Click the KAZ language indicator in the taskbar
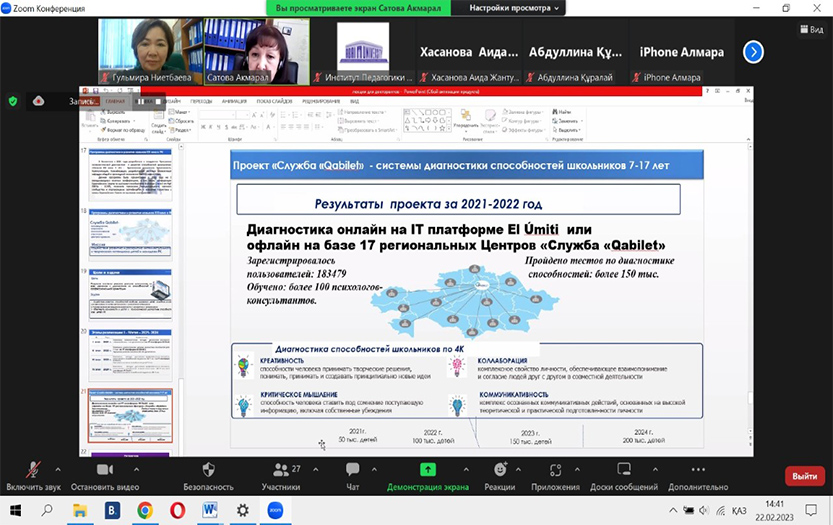The width and height of the screenshot is (833, 525). pyautogui.click(x=739, y=510)
